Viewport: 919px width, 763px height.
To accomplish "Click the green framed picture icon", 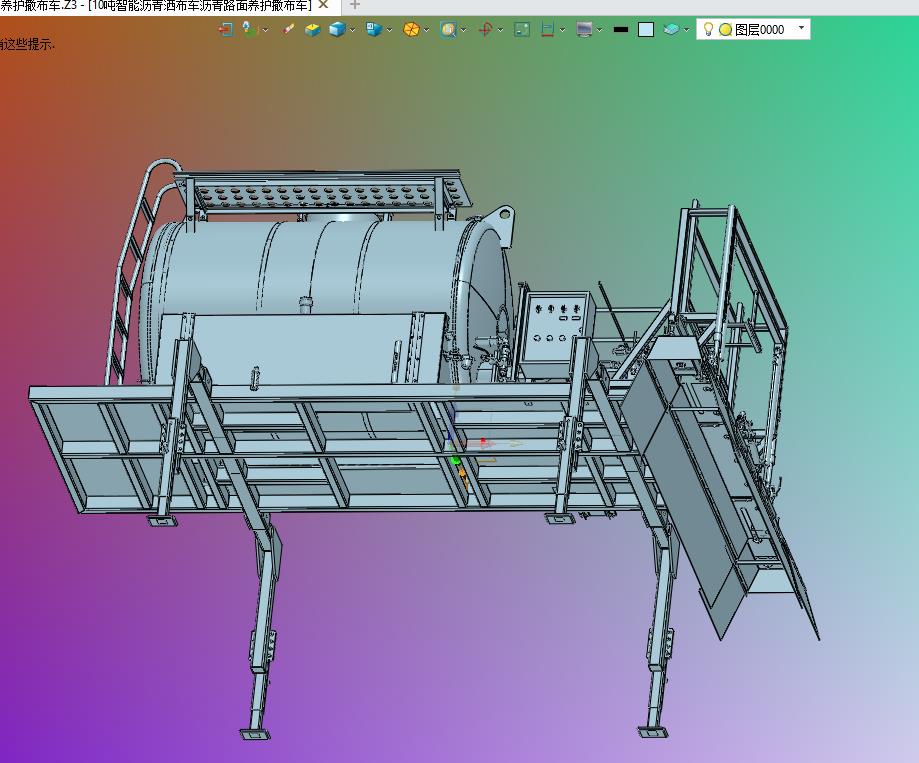I will point(522,30).
